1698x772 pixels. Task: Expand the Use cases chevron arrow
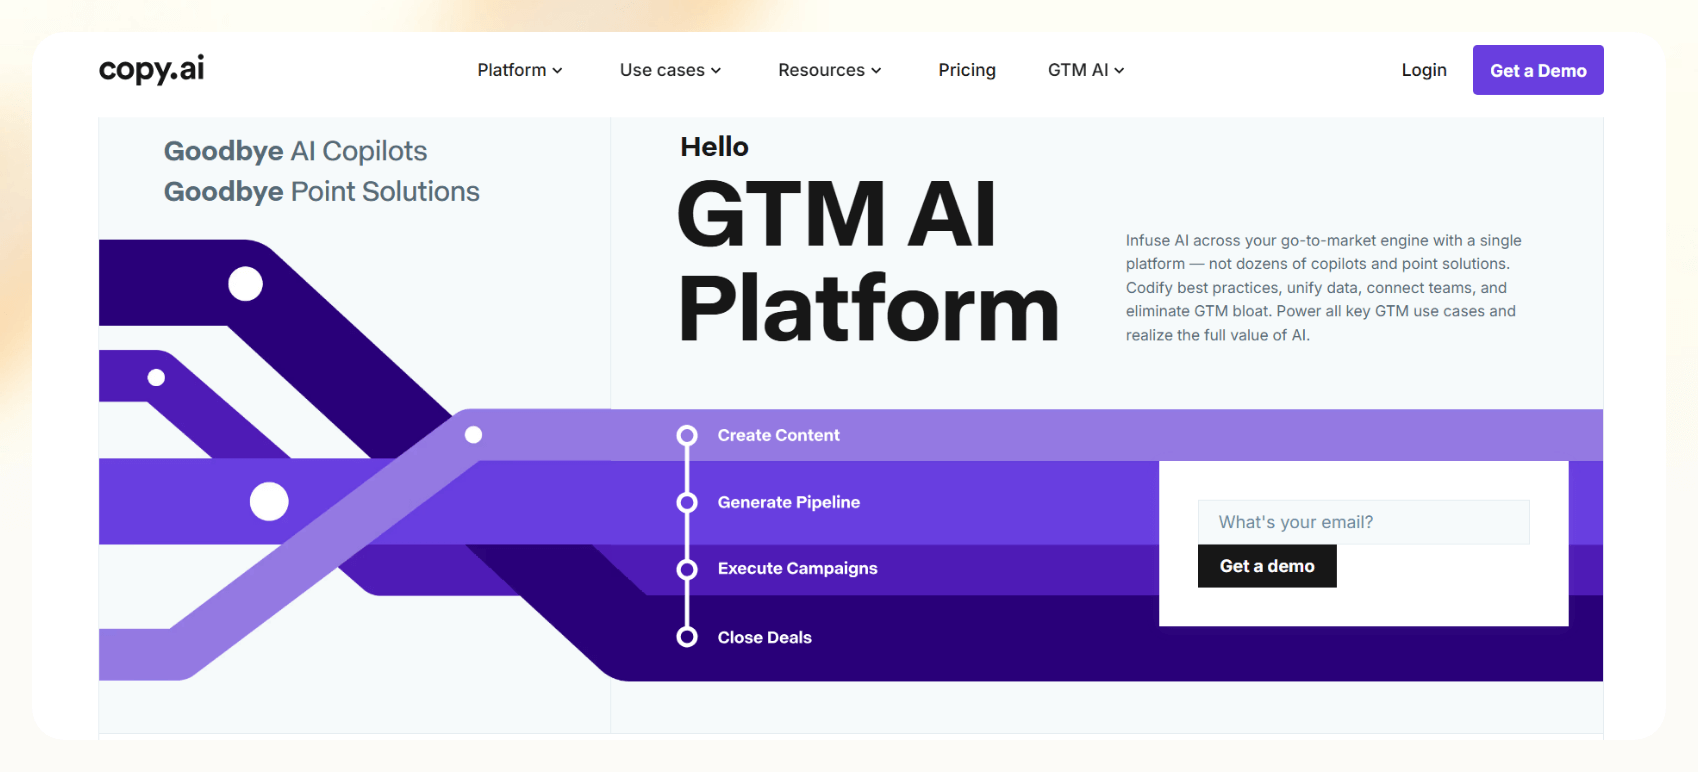click(716, 71)
